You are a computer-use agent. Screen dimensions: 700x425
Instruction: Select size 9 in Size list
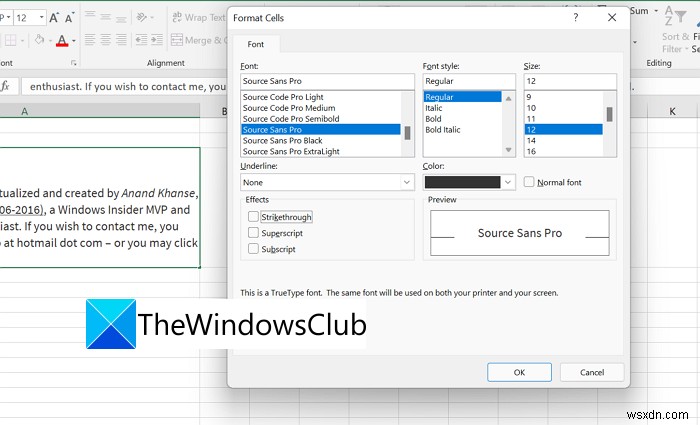[529, 97]
